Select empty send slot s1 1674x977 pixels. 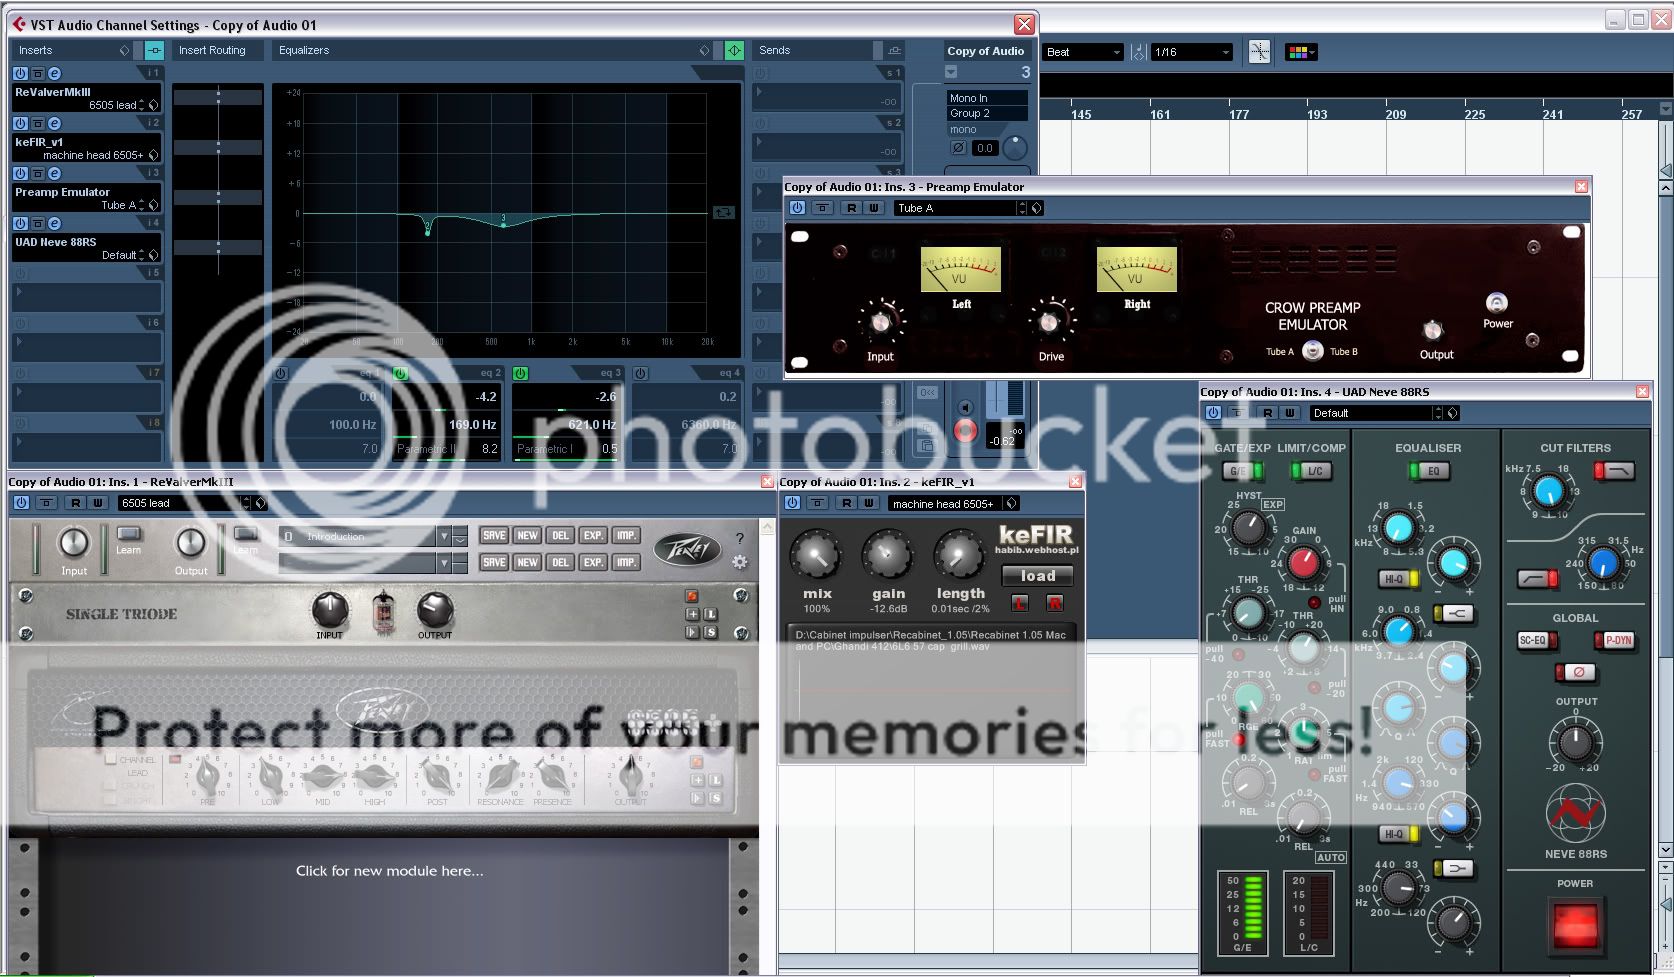pos(828,97)
